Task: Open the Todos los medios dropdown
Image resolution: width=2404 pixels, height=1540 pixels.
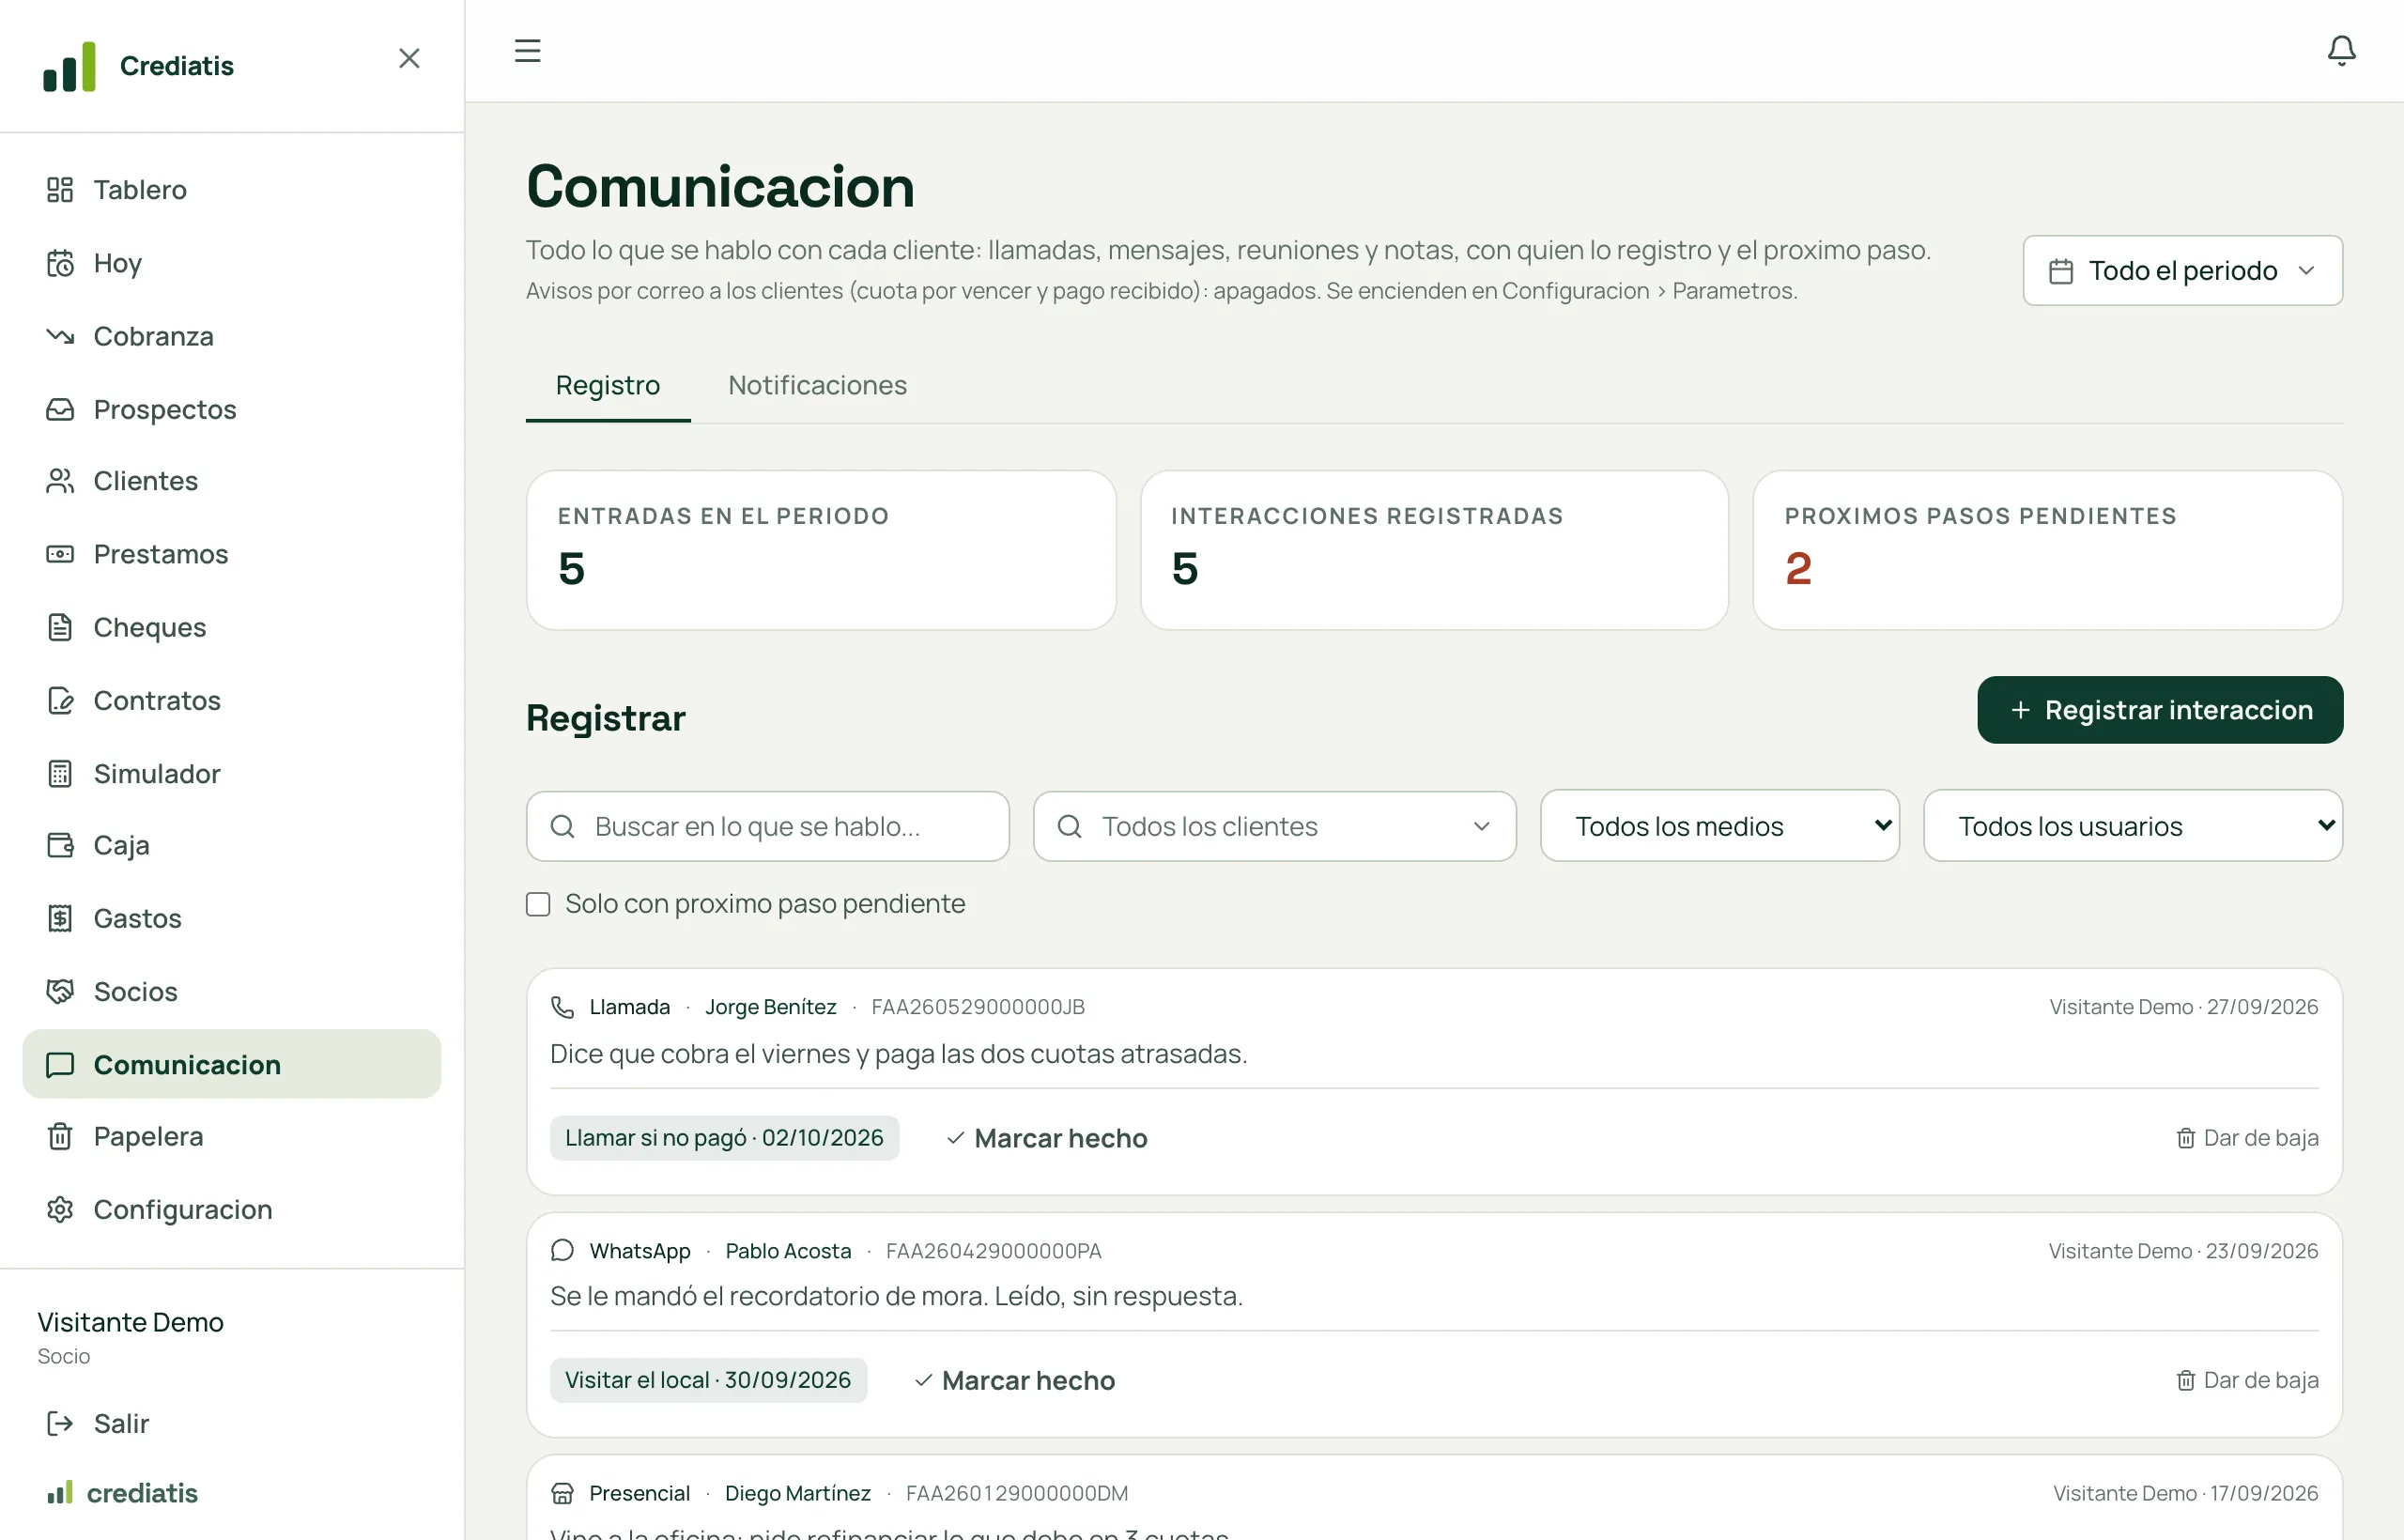Action: click(1719, 826)
